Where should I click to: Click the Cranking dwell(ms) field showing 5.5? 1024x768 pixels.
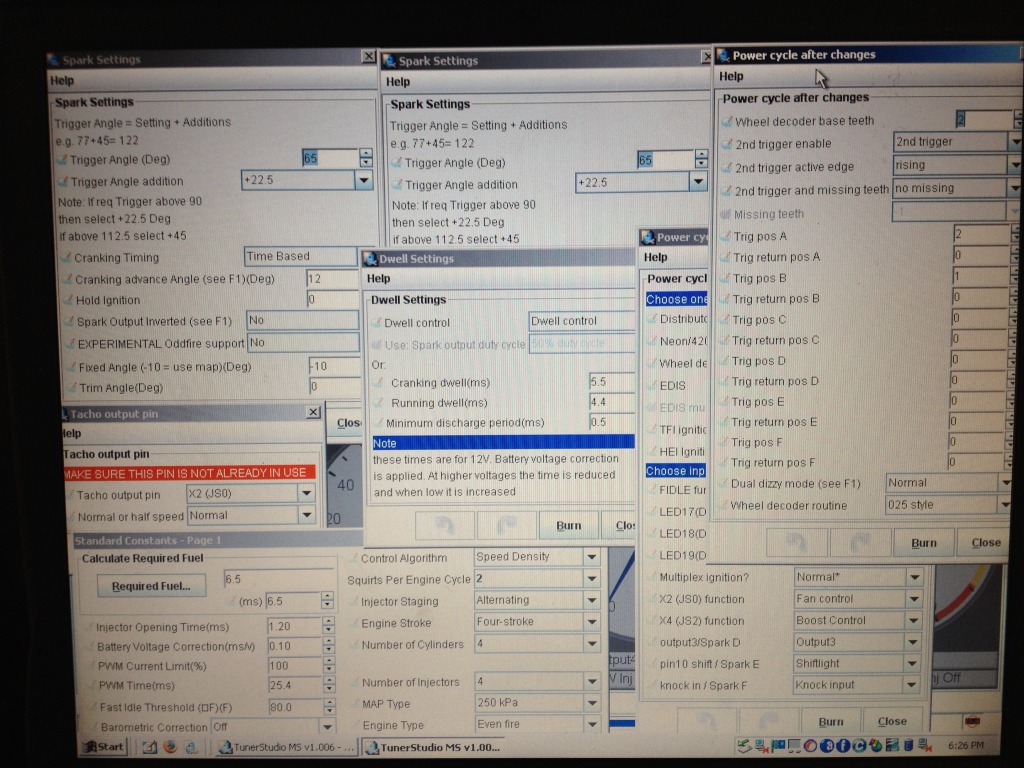point(612,382)
